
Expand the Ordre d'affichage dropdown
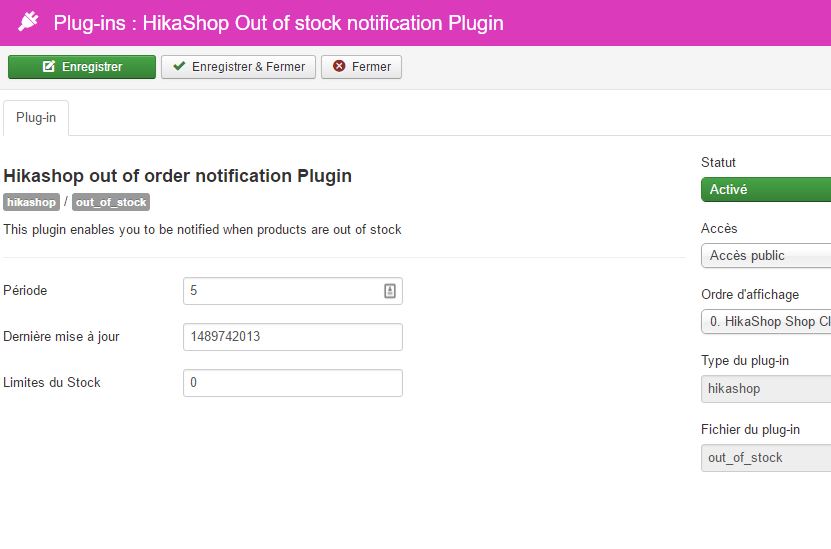(x=765, y=322)
